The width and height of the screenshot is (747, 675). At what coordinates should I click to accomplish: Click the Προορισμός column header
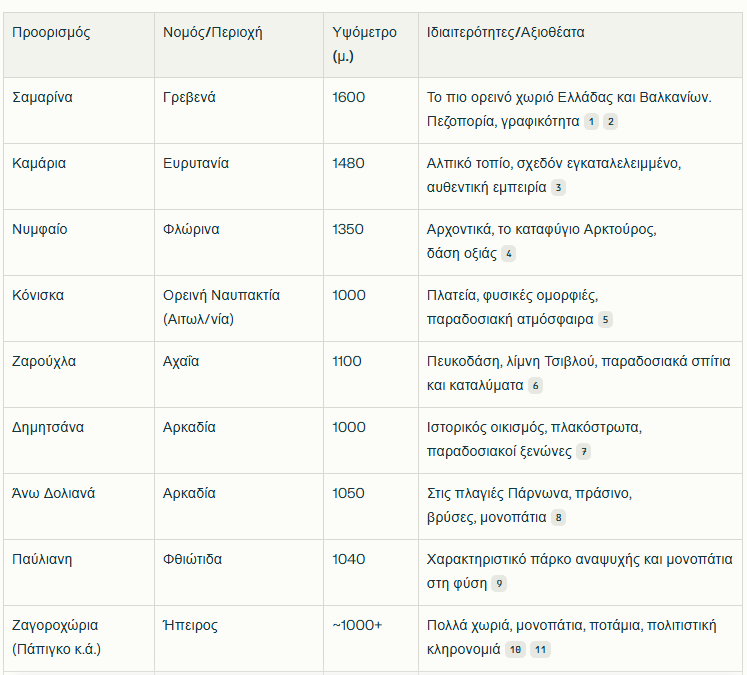coord(79,45)
